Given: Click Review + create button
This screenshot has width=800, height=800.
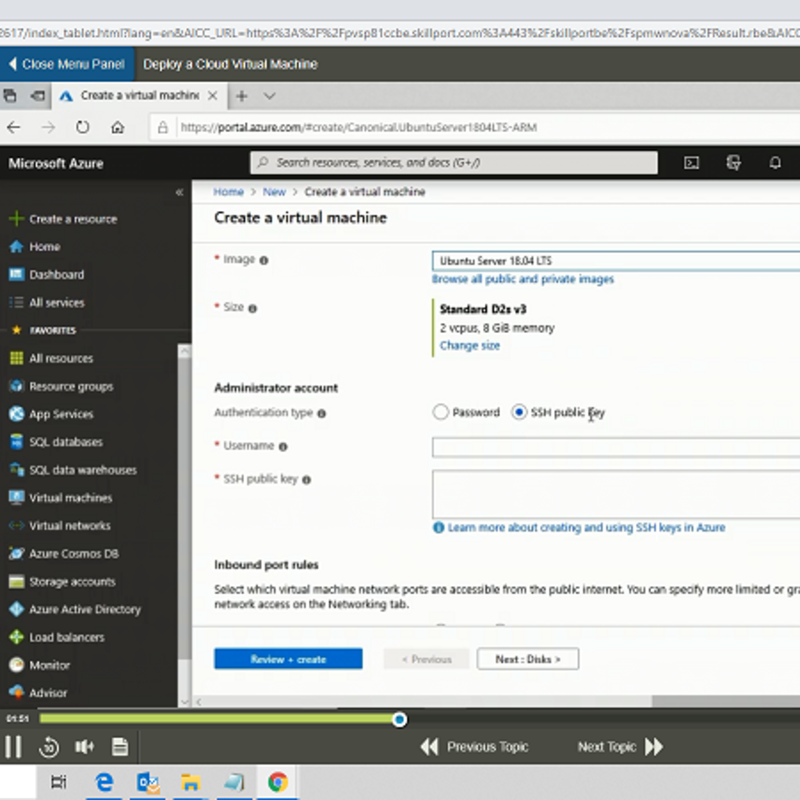Looking at the screenshot, I should click(288, 659).
